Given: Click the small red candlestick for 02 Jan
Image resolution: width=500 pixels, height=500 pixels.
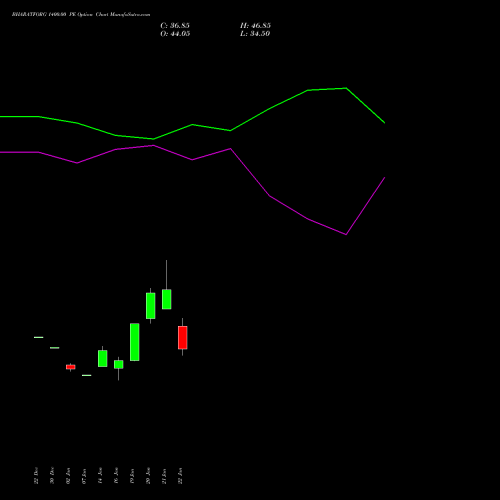Looking at the screenshot, I should [x=71, y=367].
